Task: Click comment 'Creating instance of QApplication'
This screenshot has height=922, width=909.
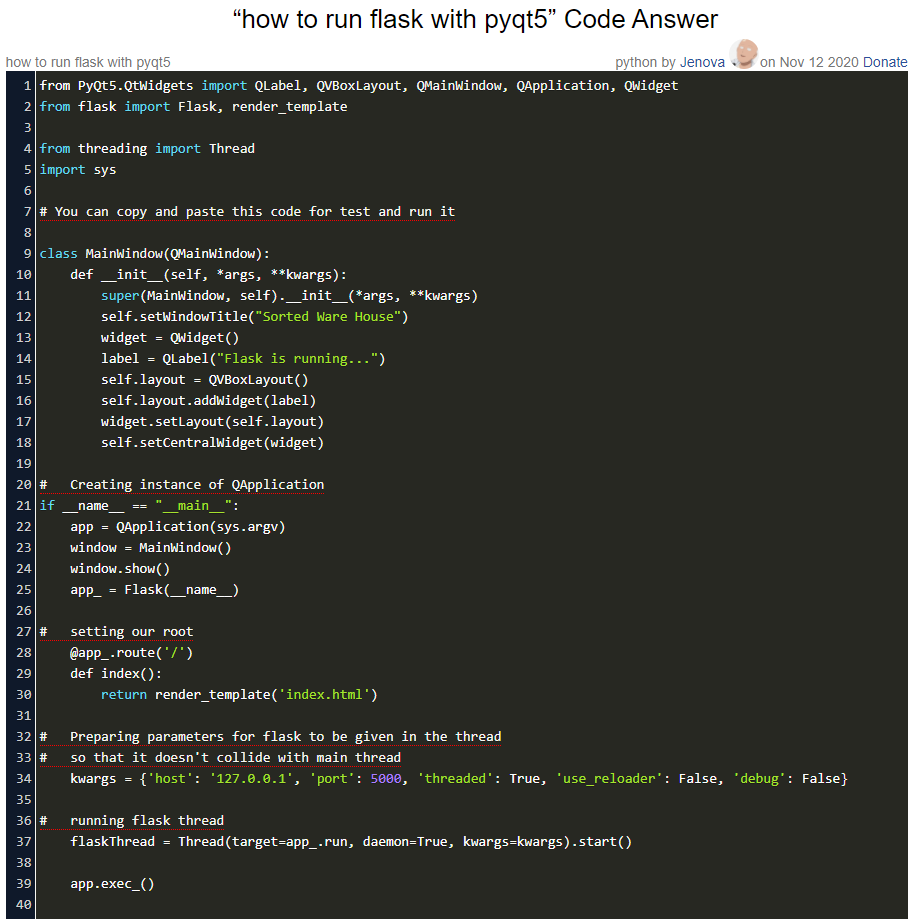Action: click(182, 485)
